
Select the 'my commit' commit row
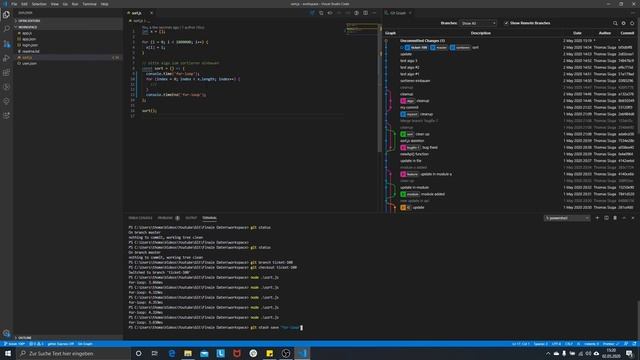tap(509, 107)
